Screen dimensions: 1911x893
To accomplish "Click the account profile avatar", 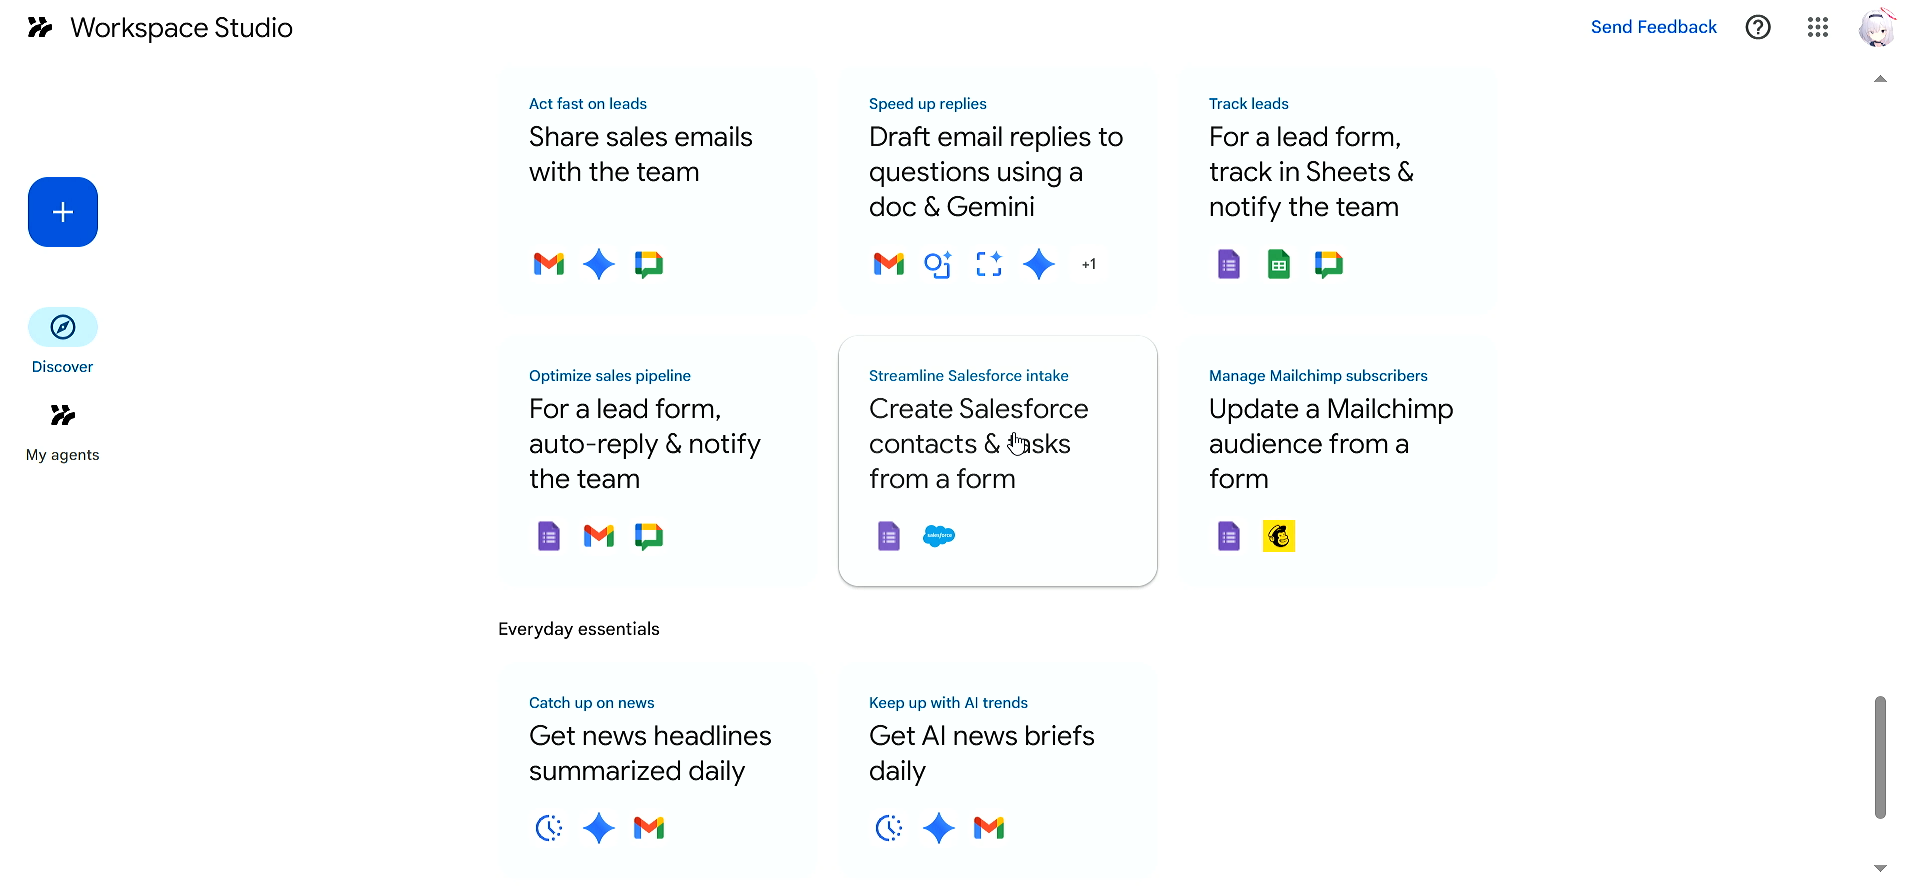I will pyautogui.click(x=1876, y=27).
